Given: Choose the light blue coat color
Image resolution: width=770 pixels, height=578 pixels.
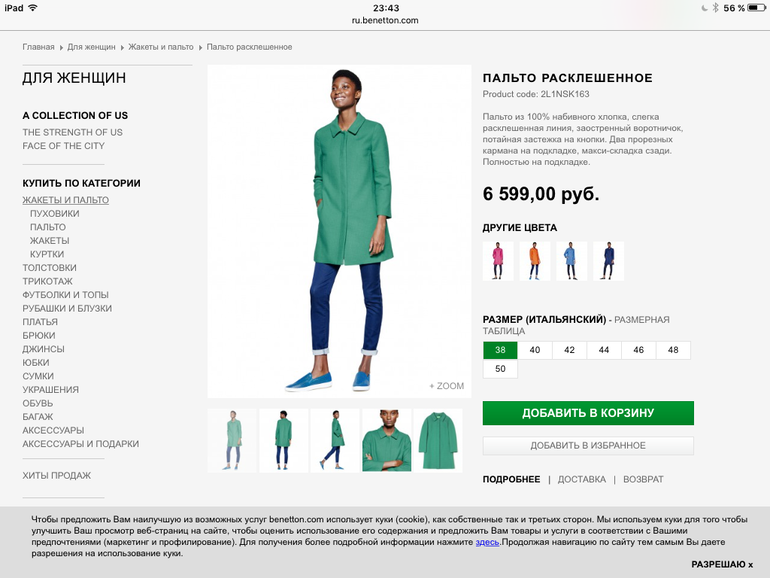Looking at the screenshot, I should click(x=572, y=261).
